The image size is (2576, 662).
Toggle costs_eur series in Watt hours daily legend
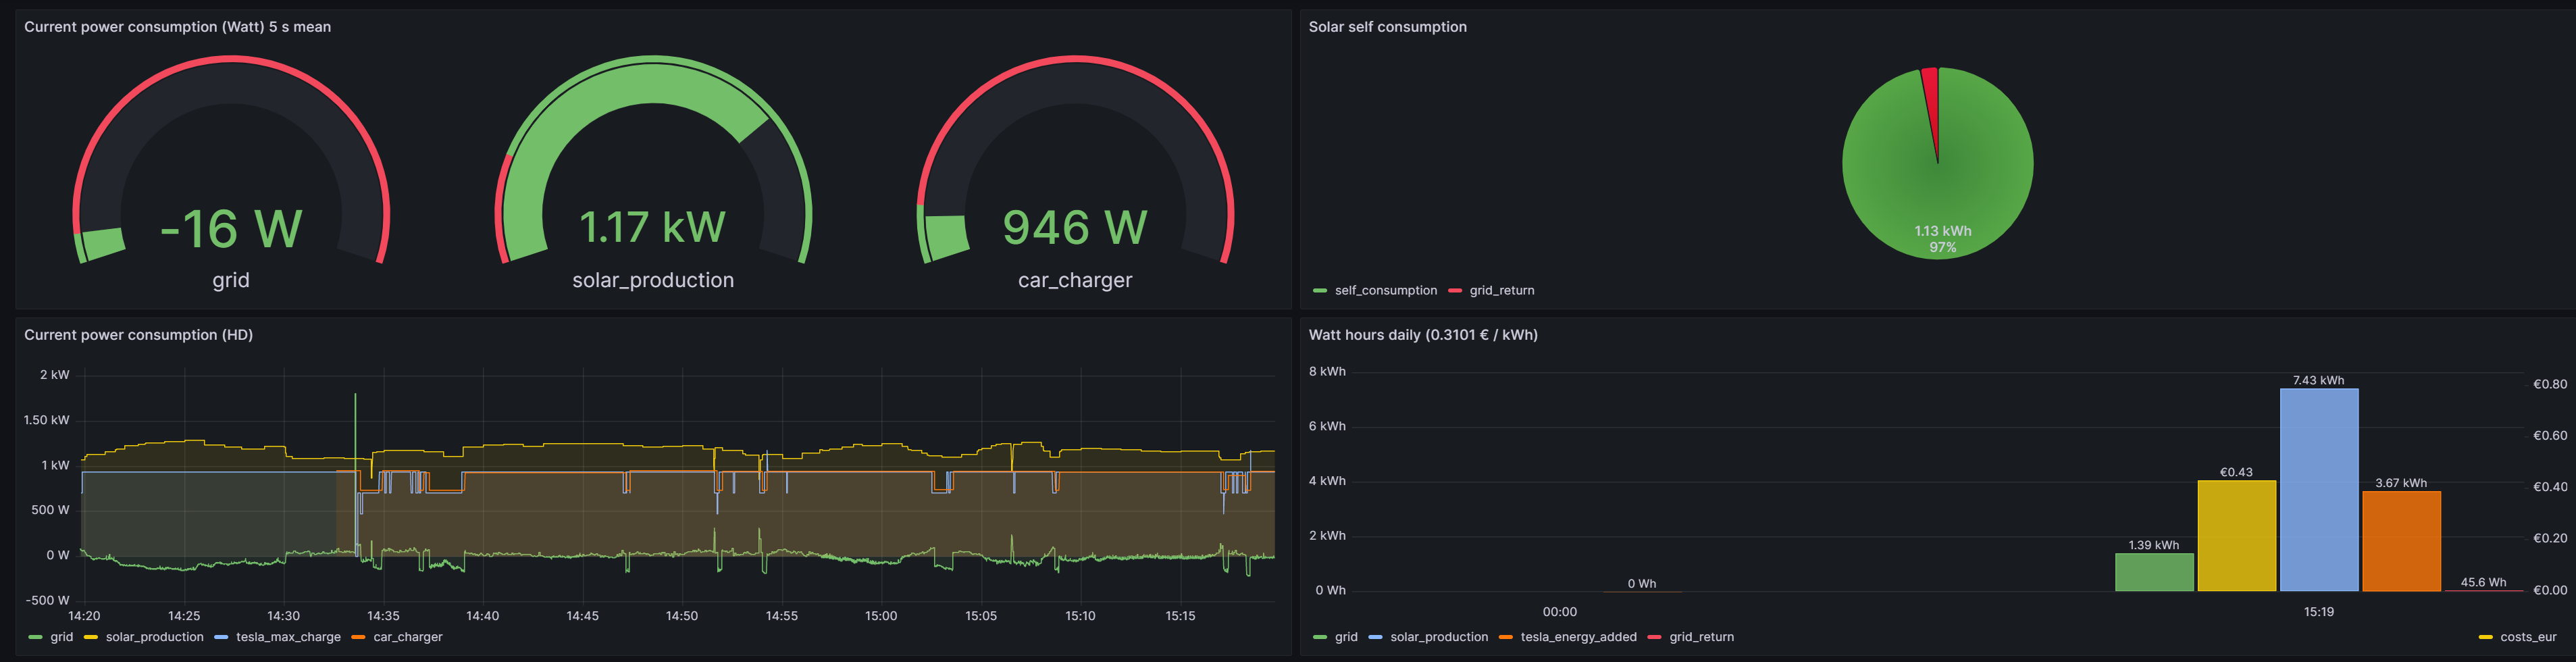(2527, 637)
